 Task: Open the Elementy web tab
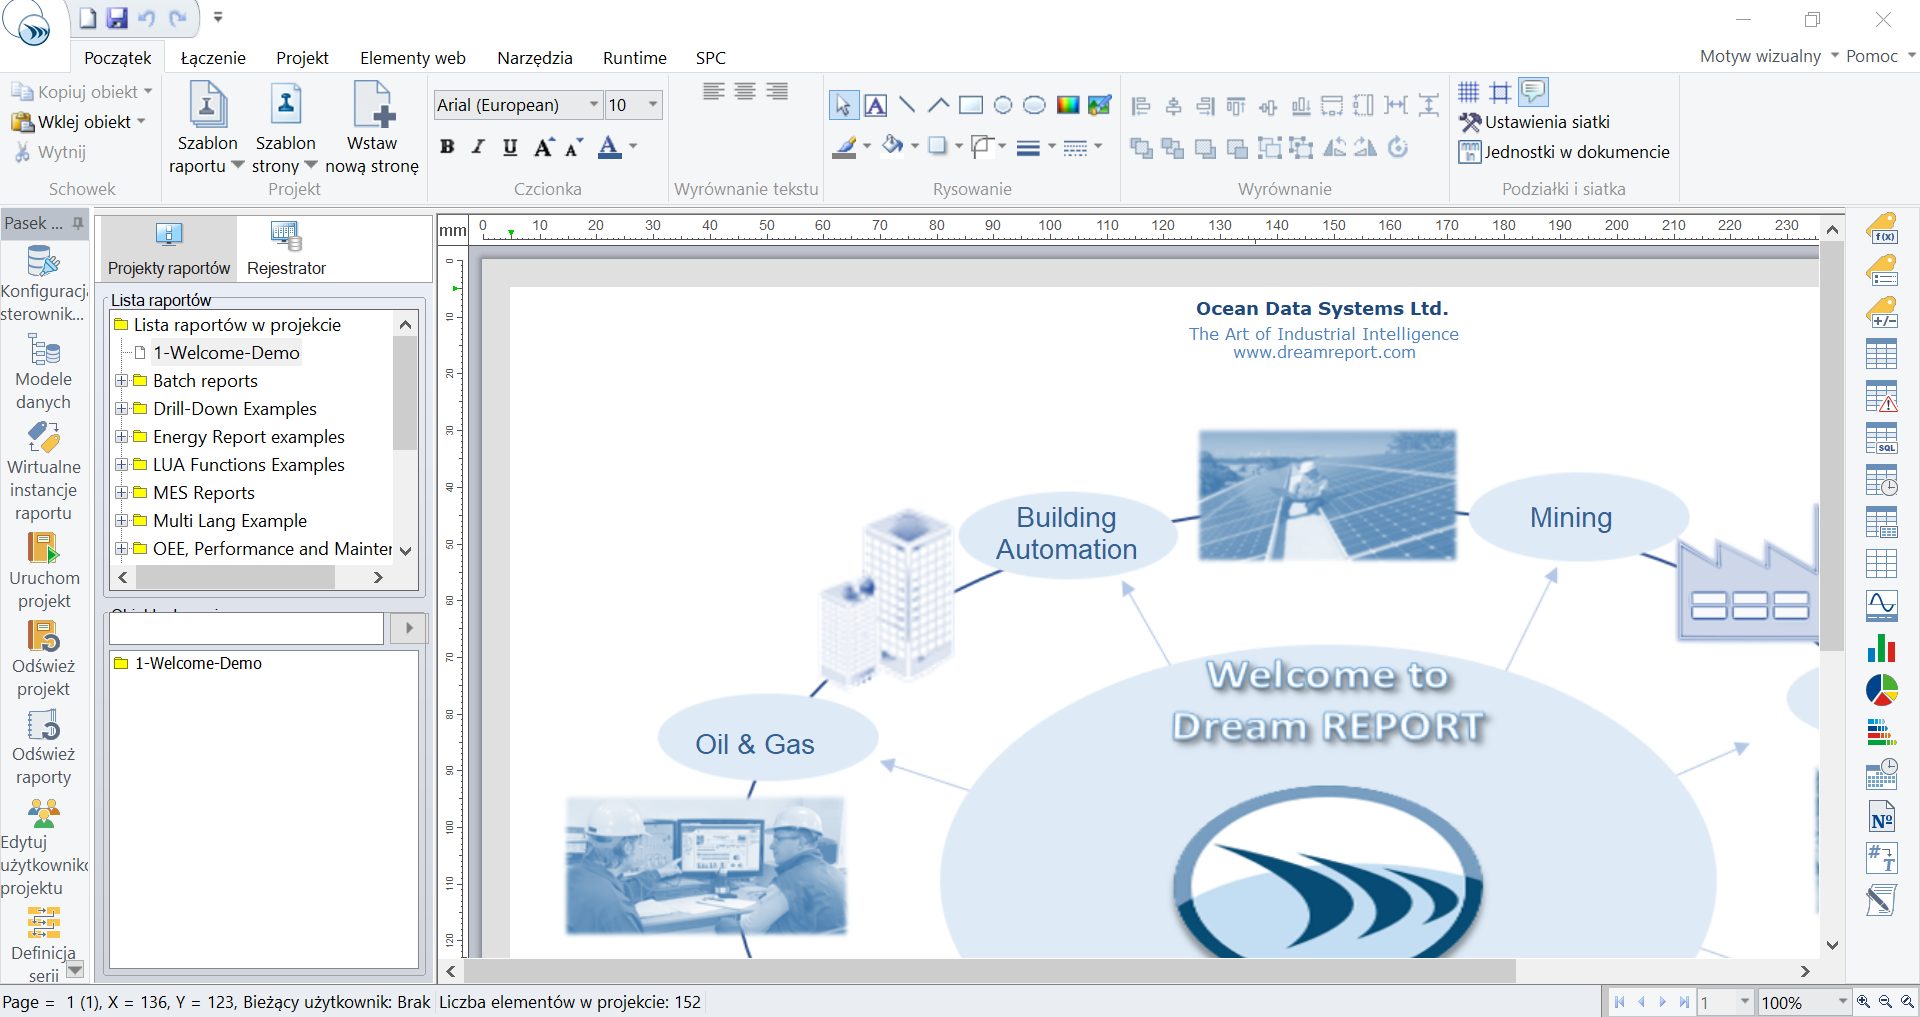(413, 58)
